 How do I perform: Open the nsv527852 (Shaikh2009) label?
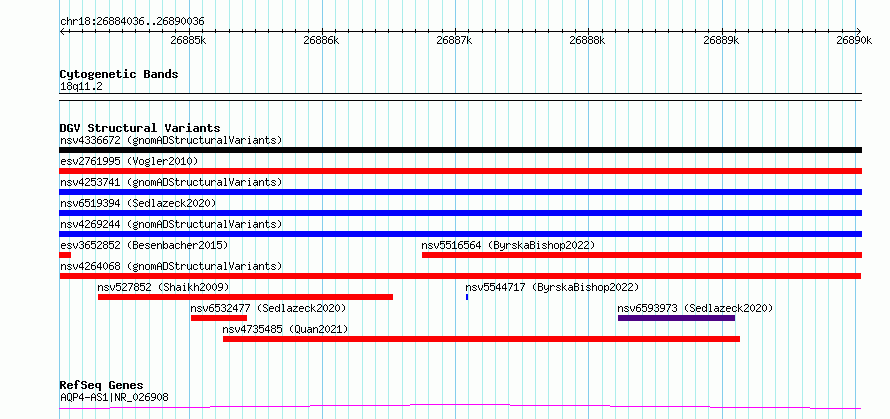pos(163,287)
